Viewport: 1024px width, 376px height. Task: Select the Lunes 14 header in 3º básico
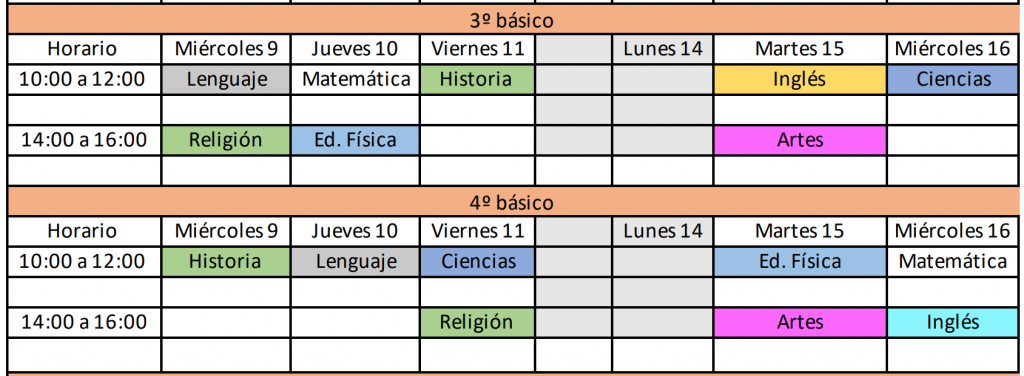click(662, 49)
